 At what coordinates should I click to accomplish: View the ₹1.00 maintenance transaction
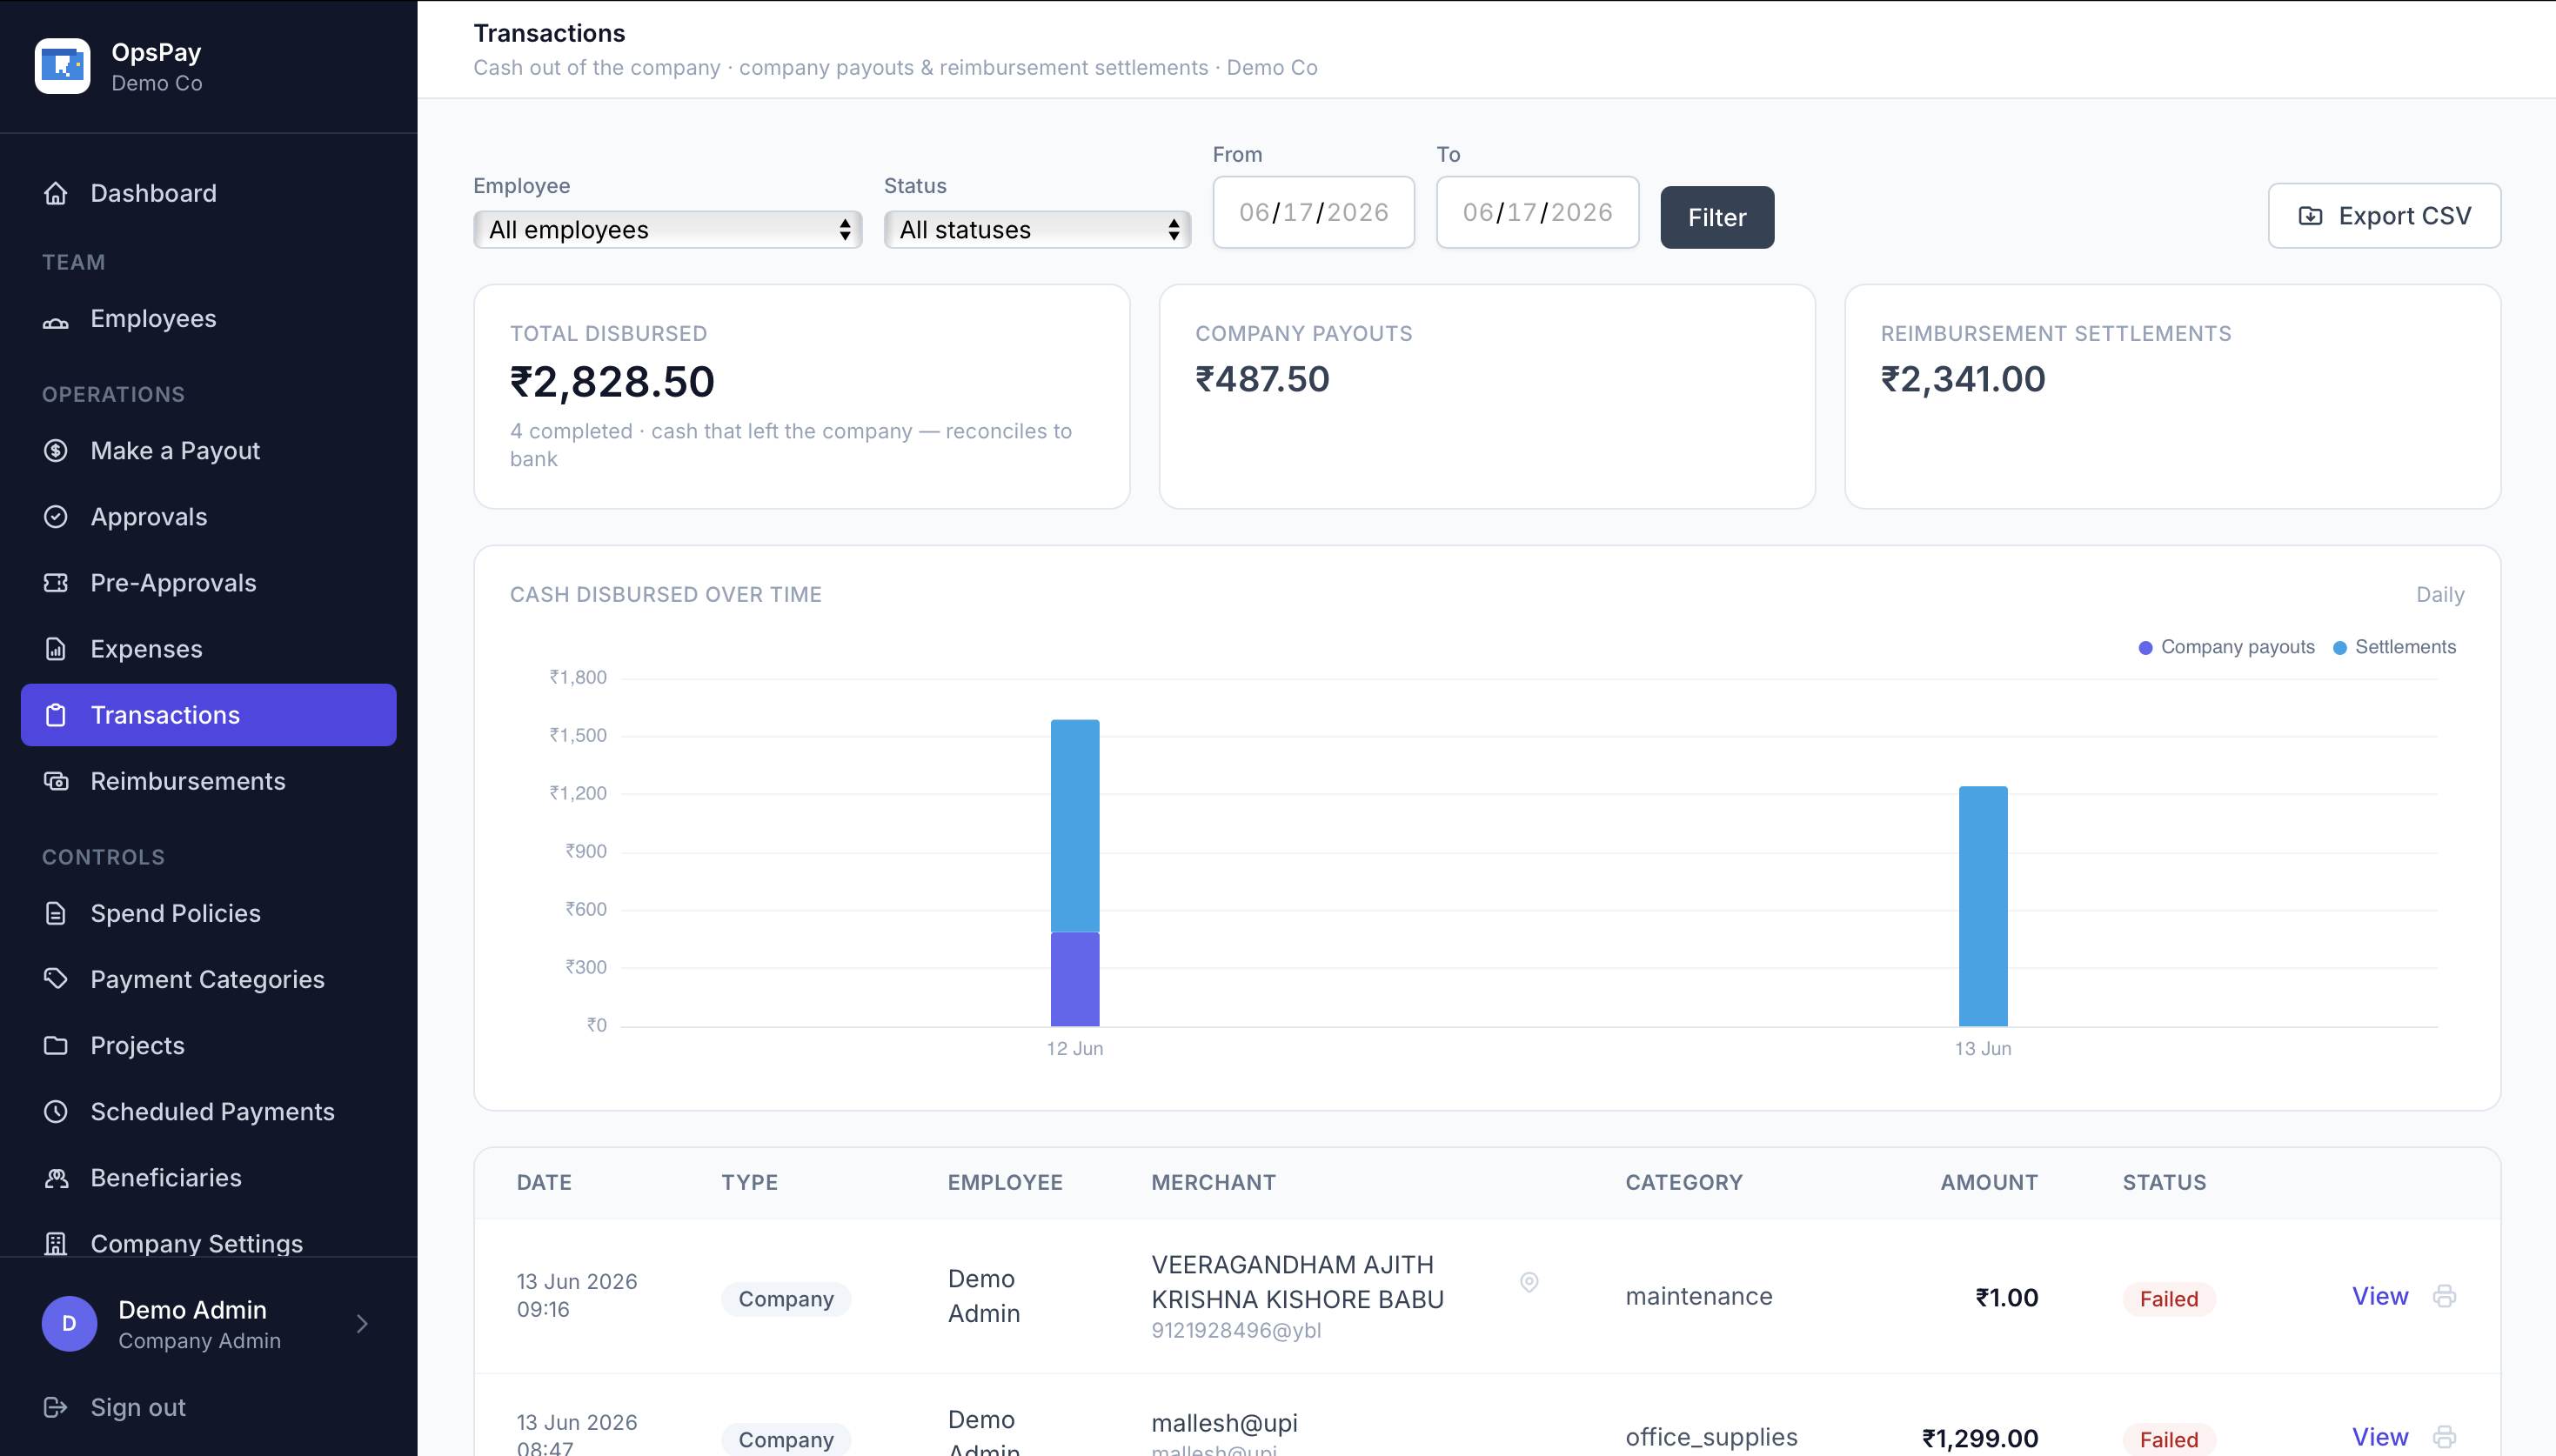point(2379,1296)
